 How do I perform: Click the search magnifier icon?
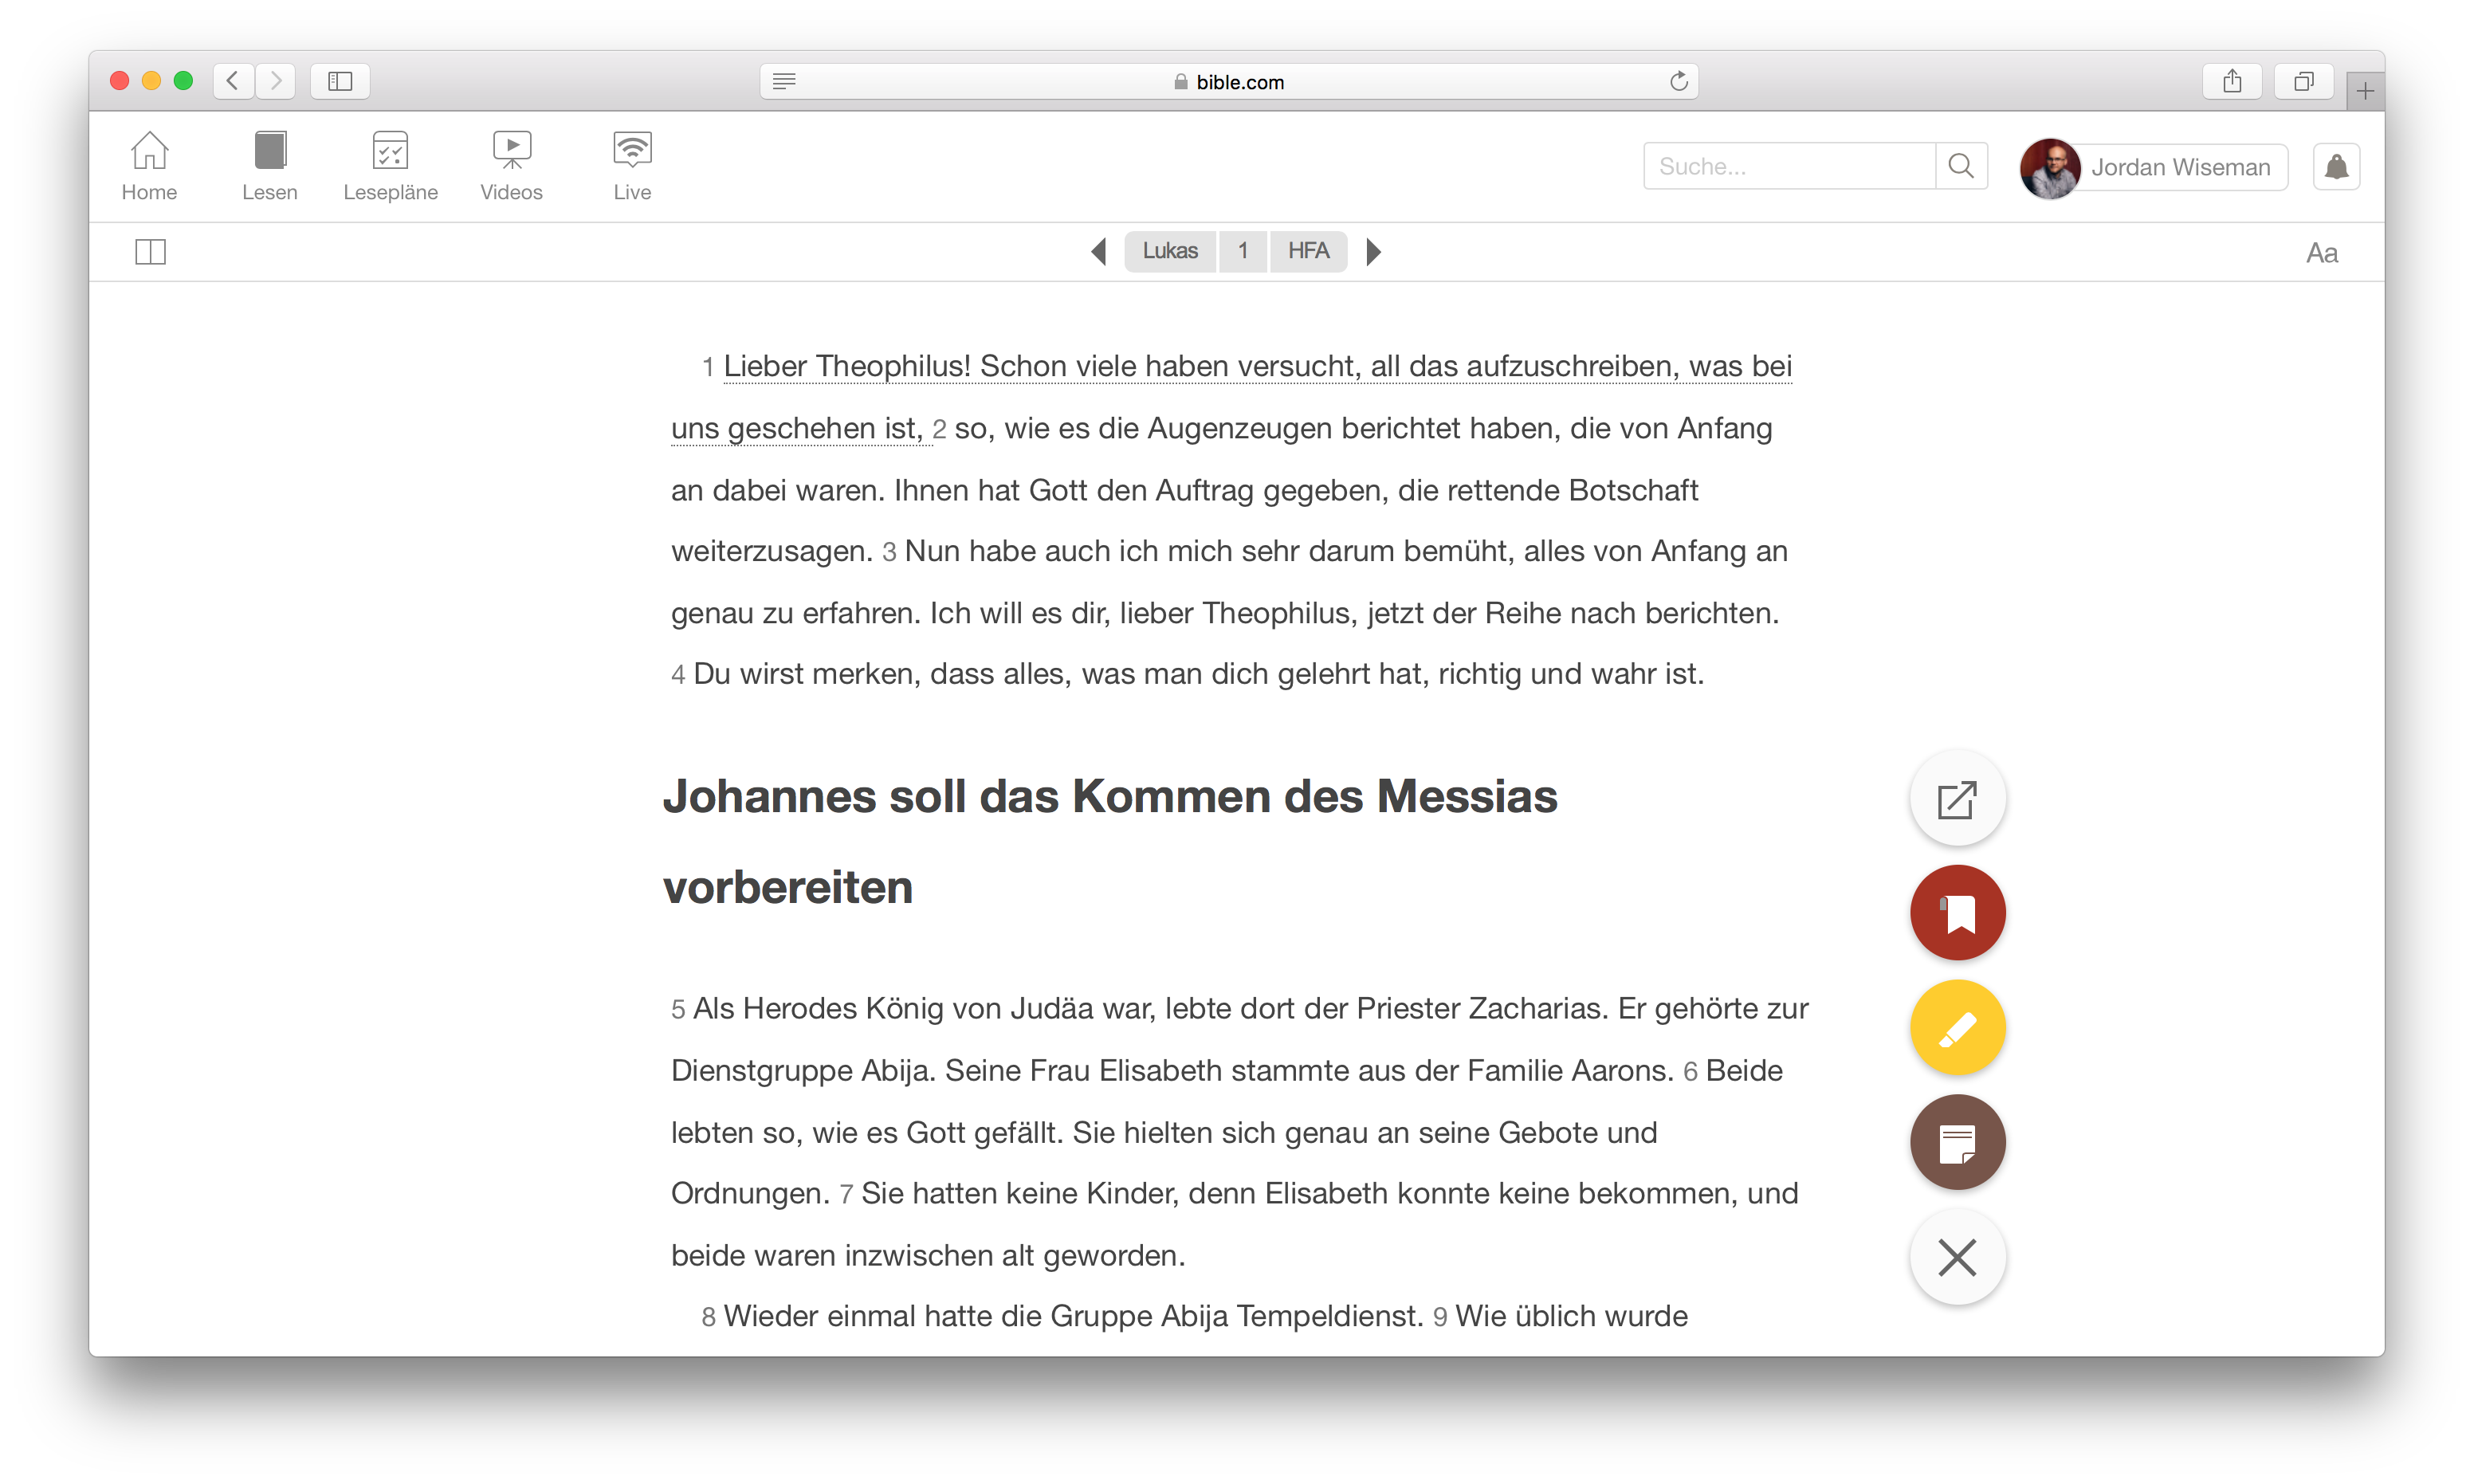[1961, 166]
